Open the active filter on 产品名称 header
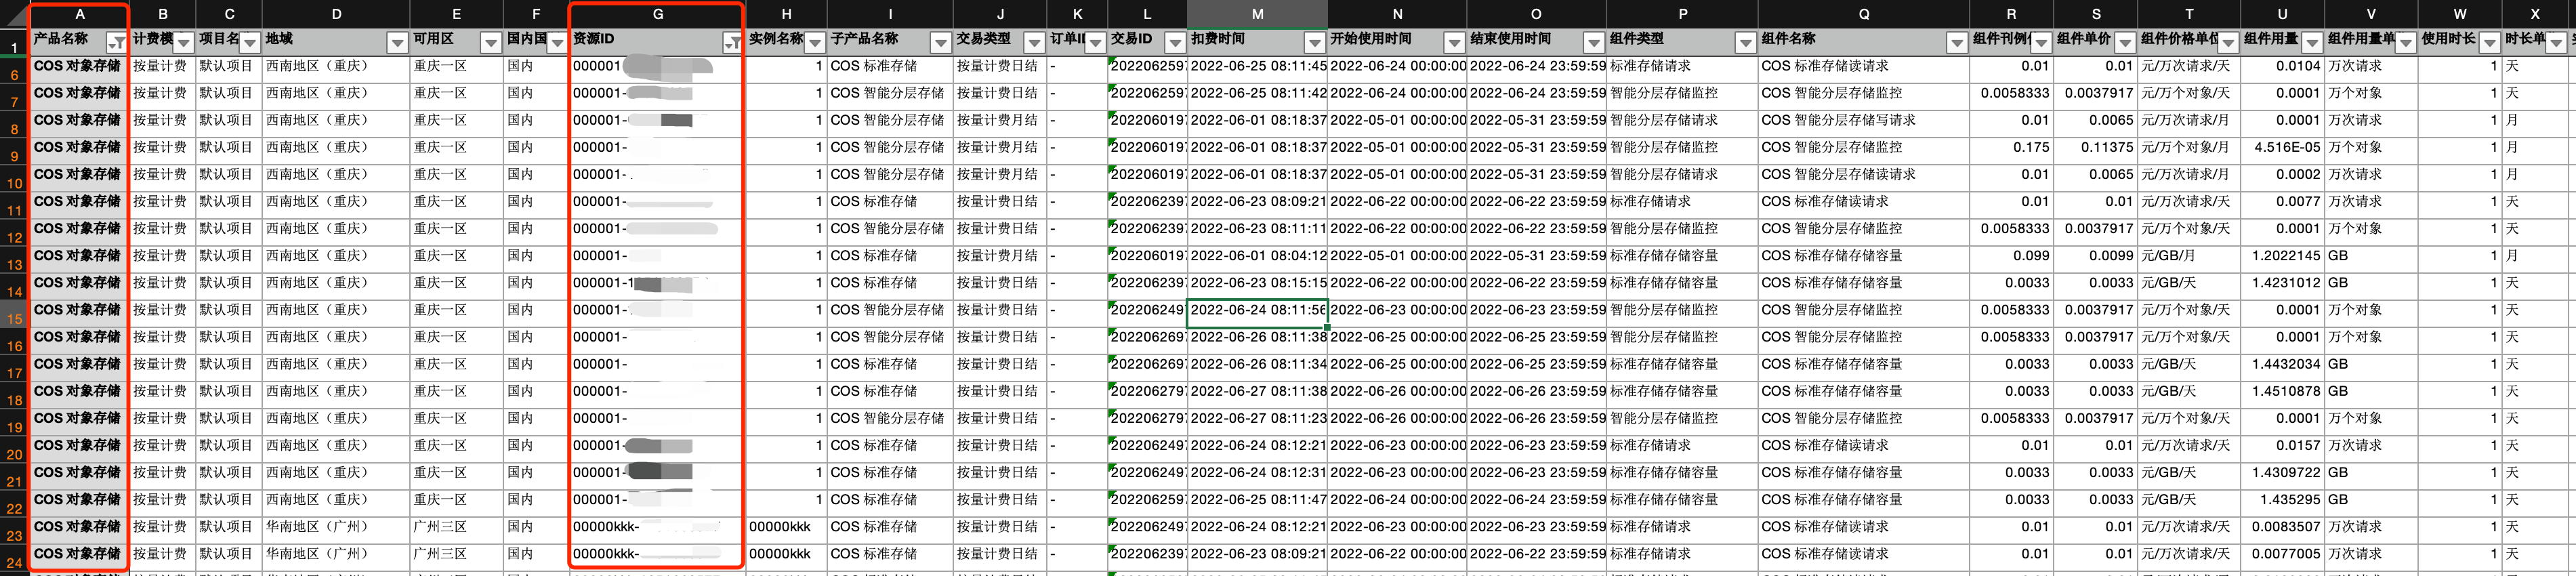The image size is (2576, 576). click(x=116, y=42)
